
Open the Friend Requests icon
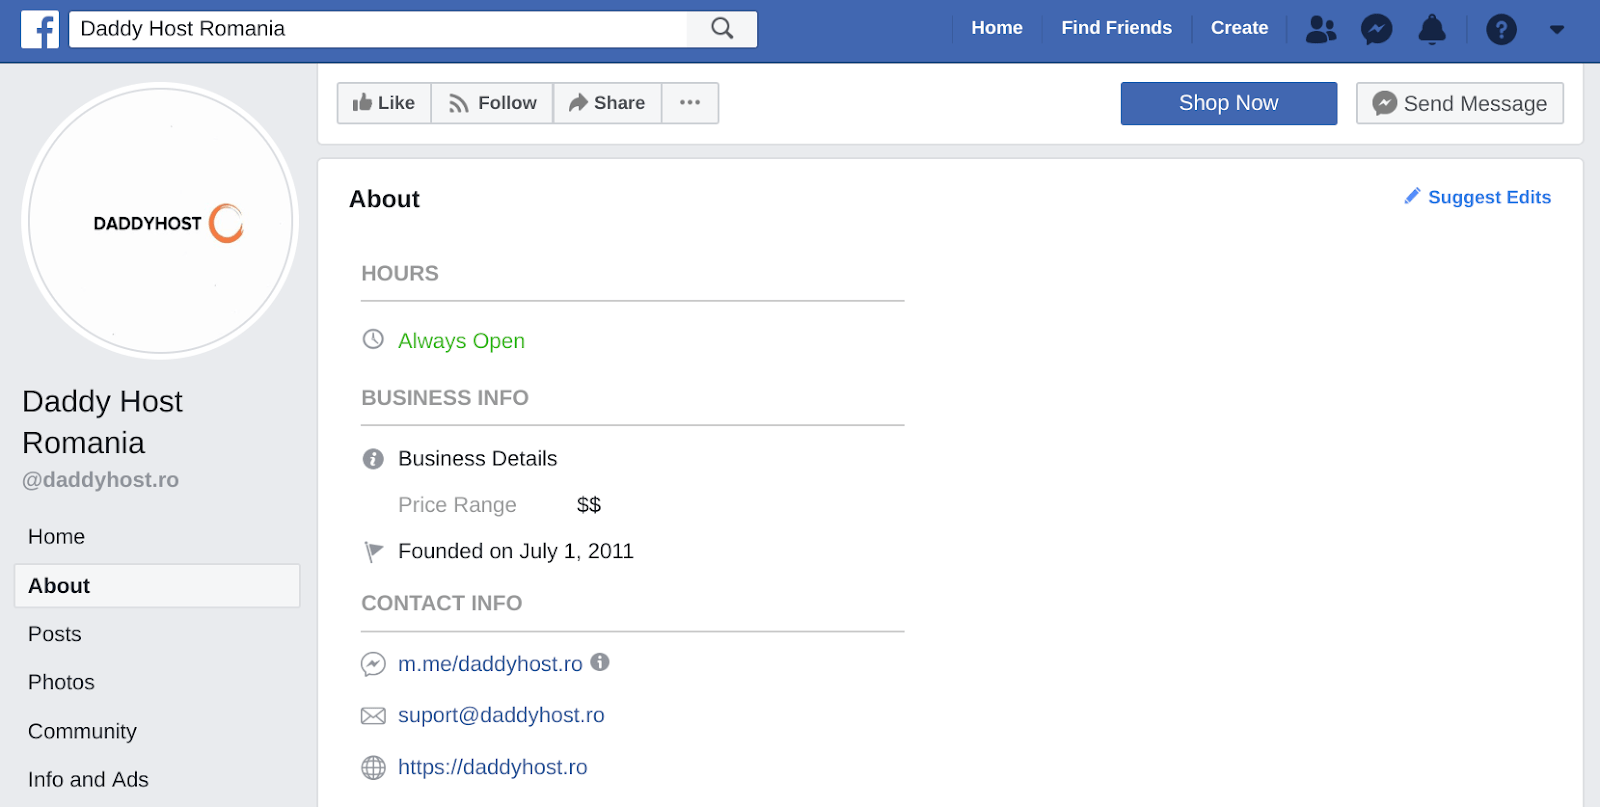point(1320,29)
